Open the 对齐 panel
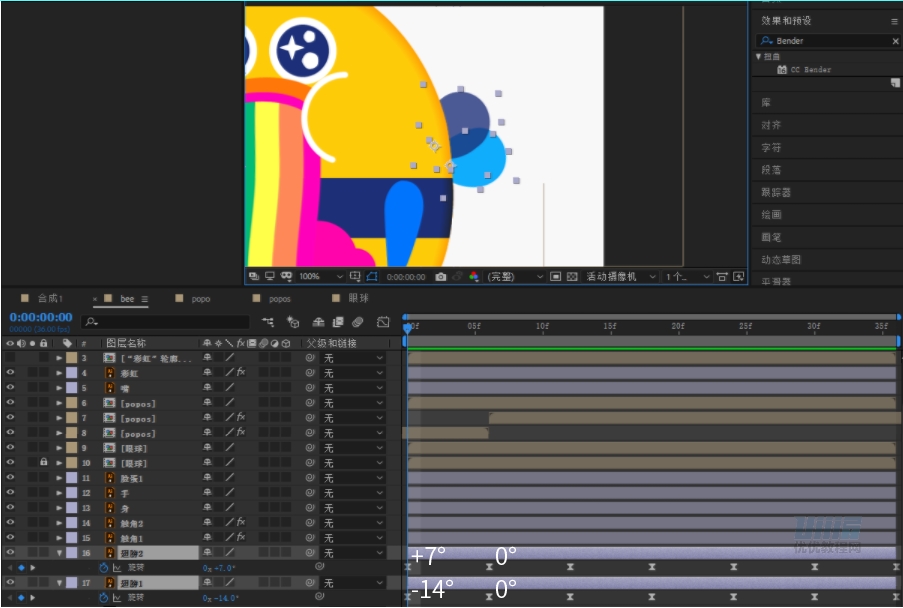903x608 pixels. 771,125
